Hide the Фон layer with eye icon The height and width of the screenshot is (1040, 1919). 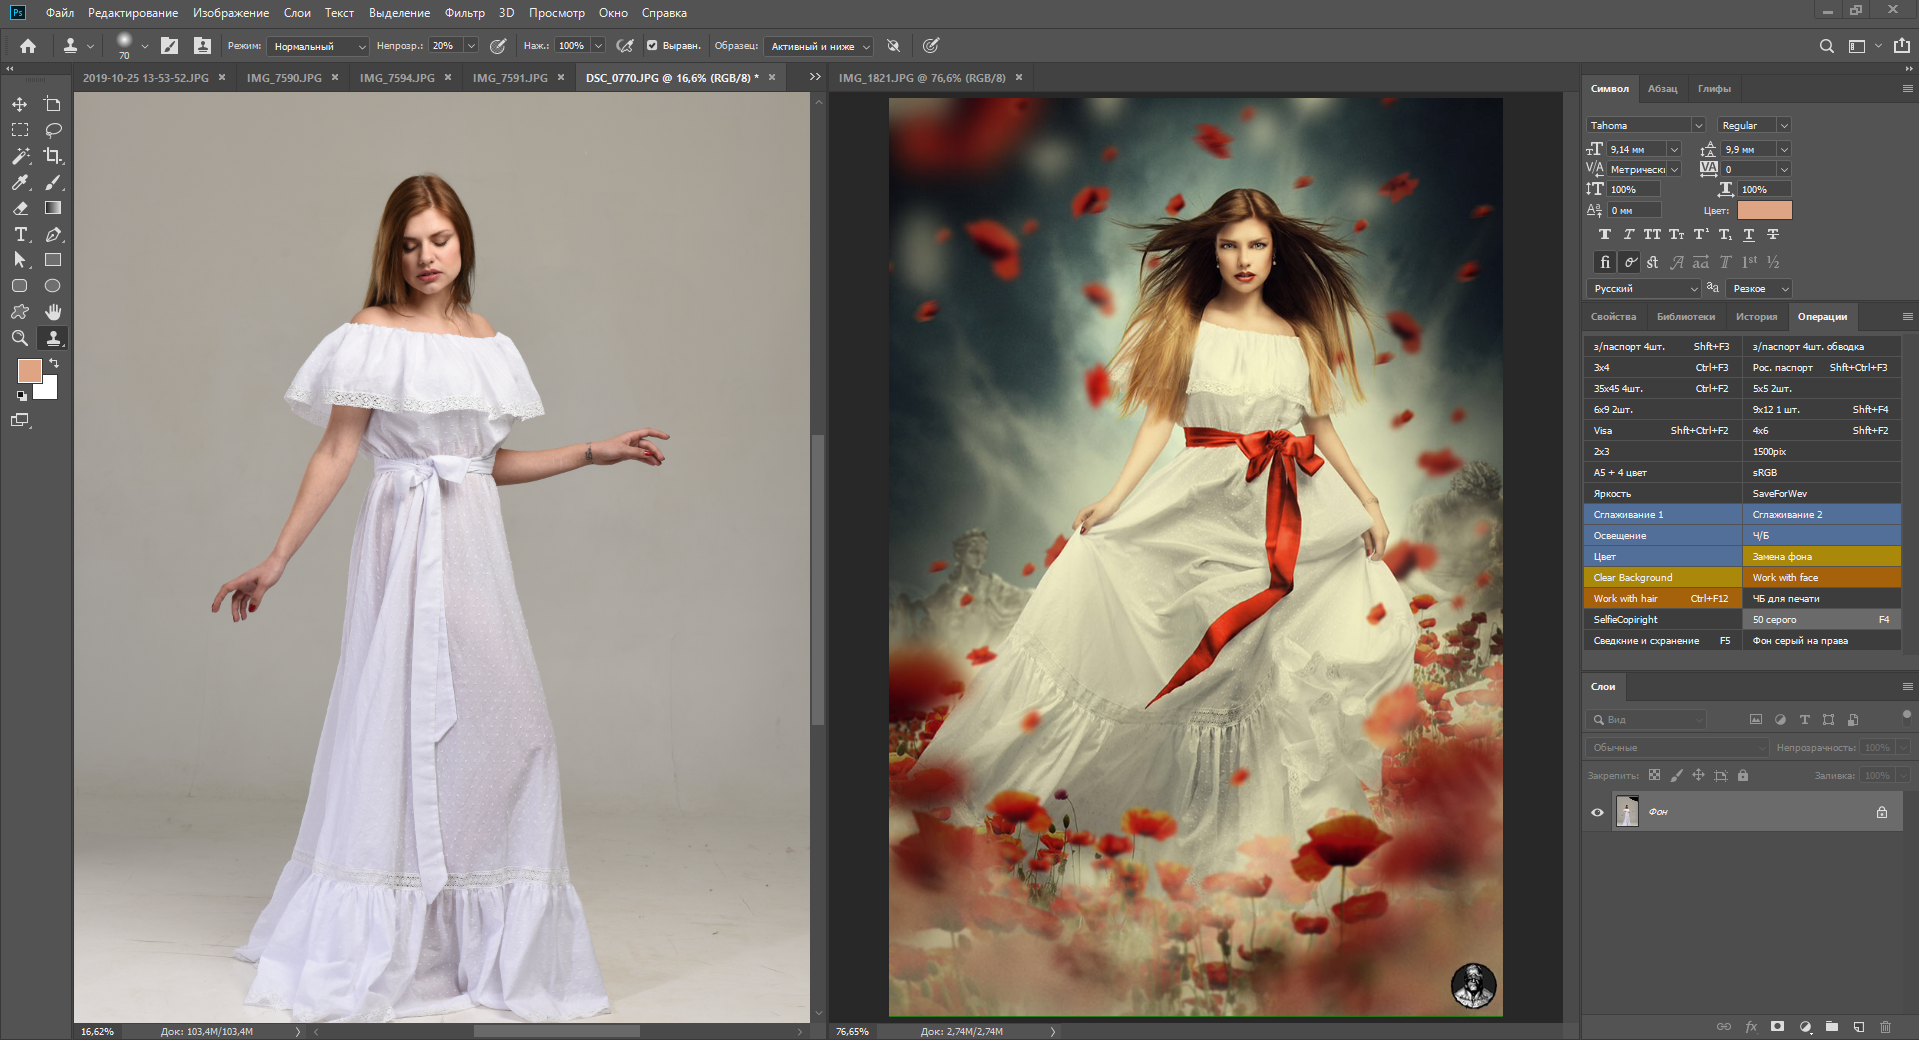pos(1597,812)
